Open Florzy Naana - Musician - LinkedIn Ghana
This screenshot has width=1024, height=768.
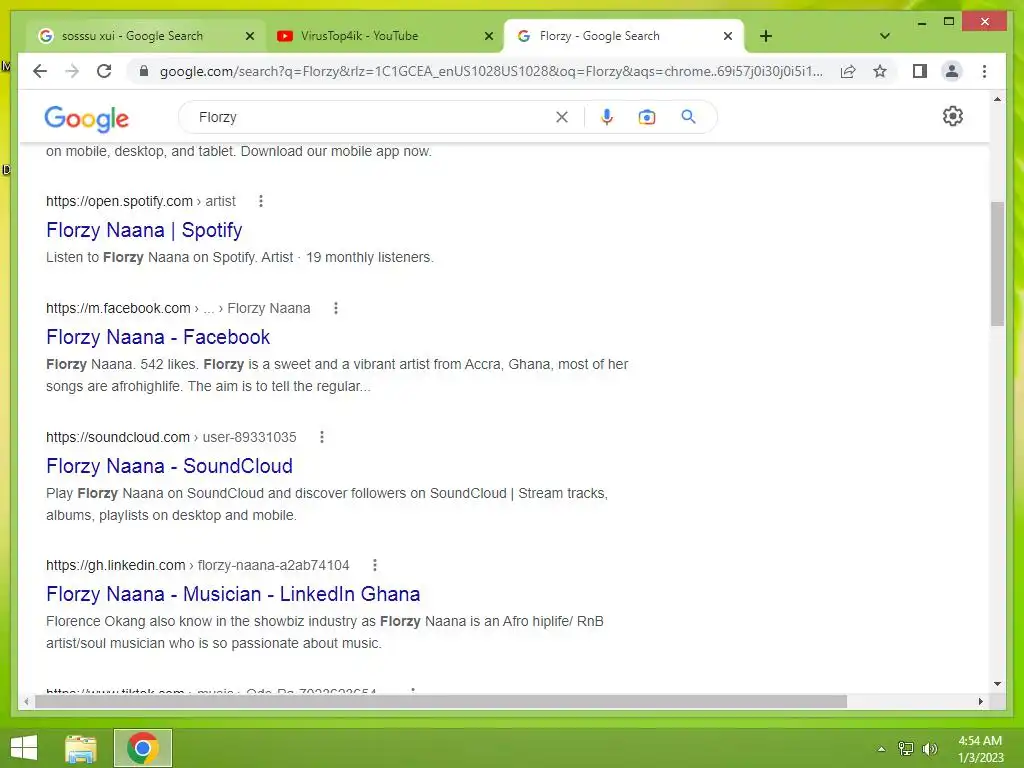tap(233, 594)
